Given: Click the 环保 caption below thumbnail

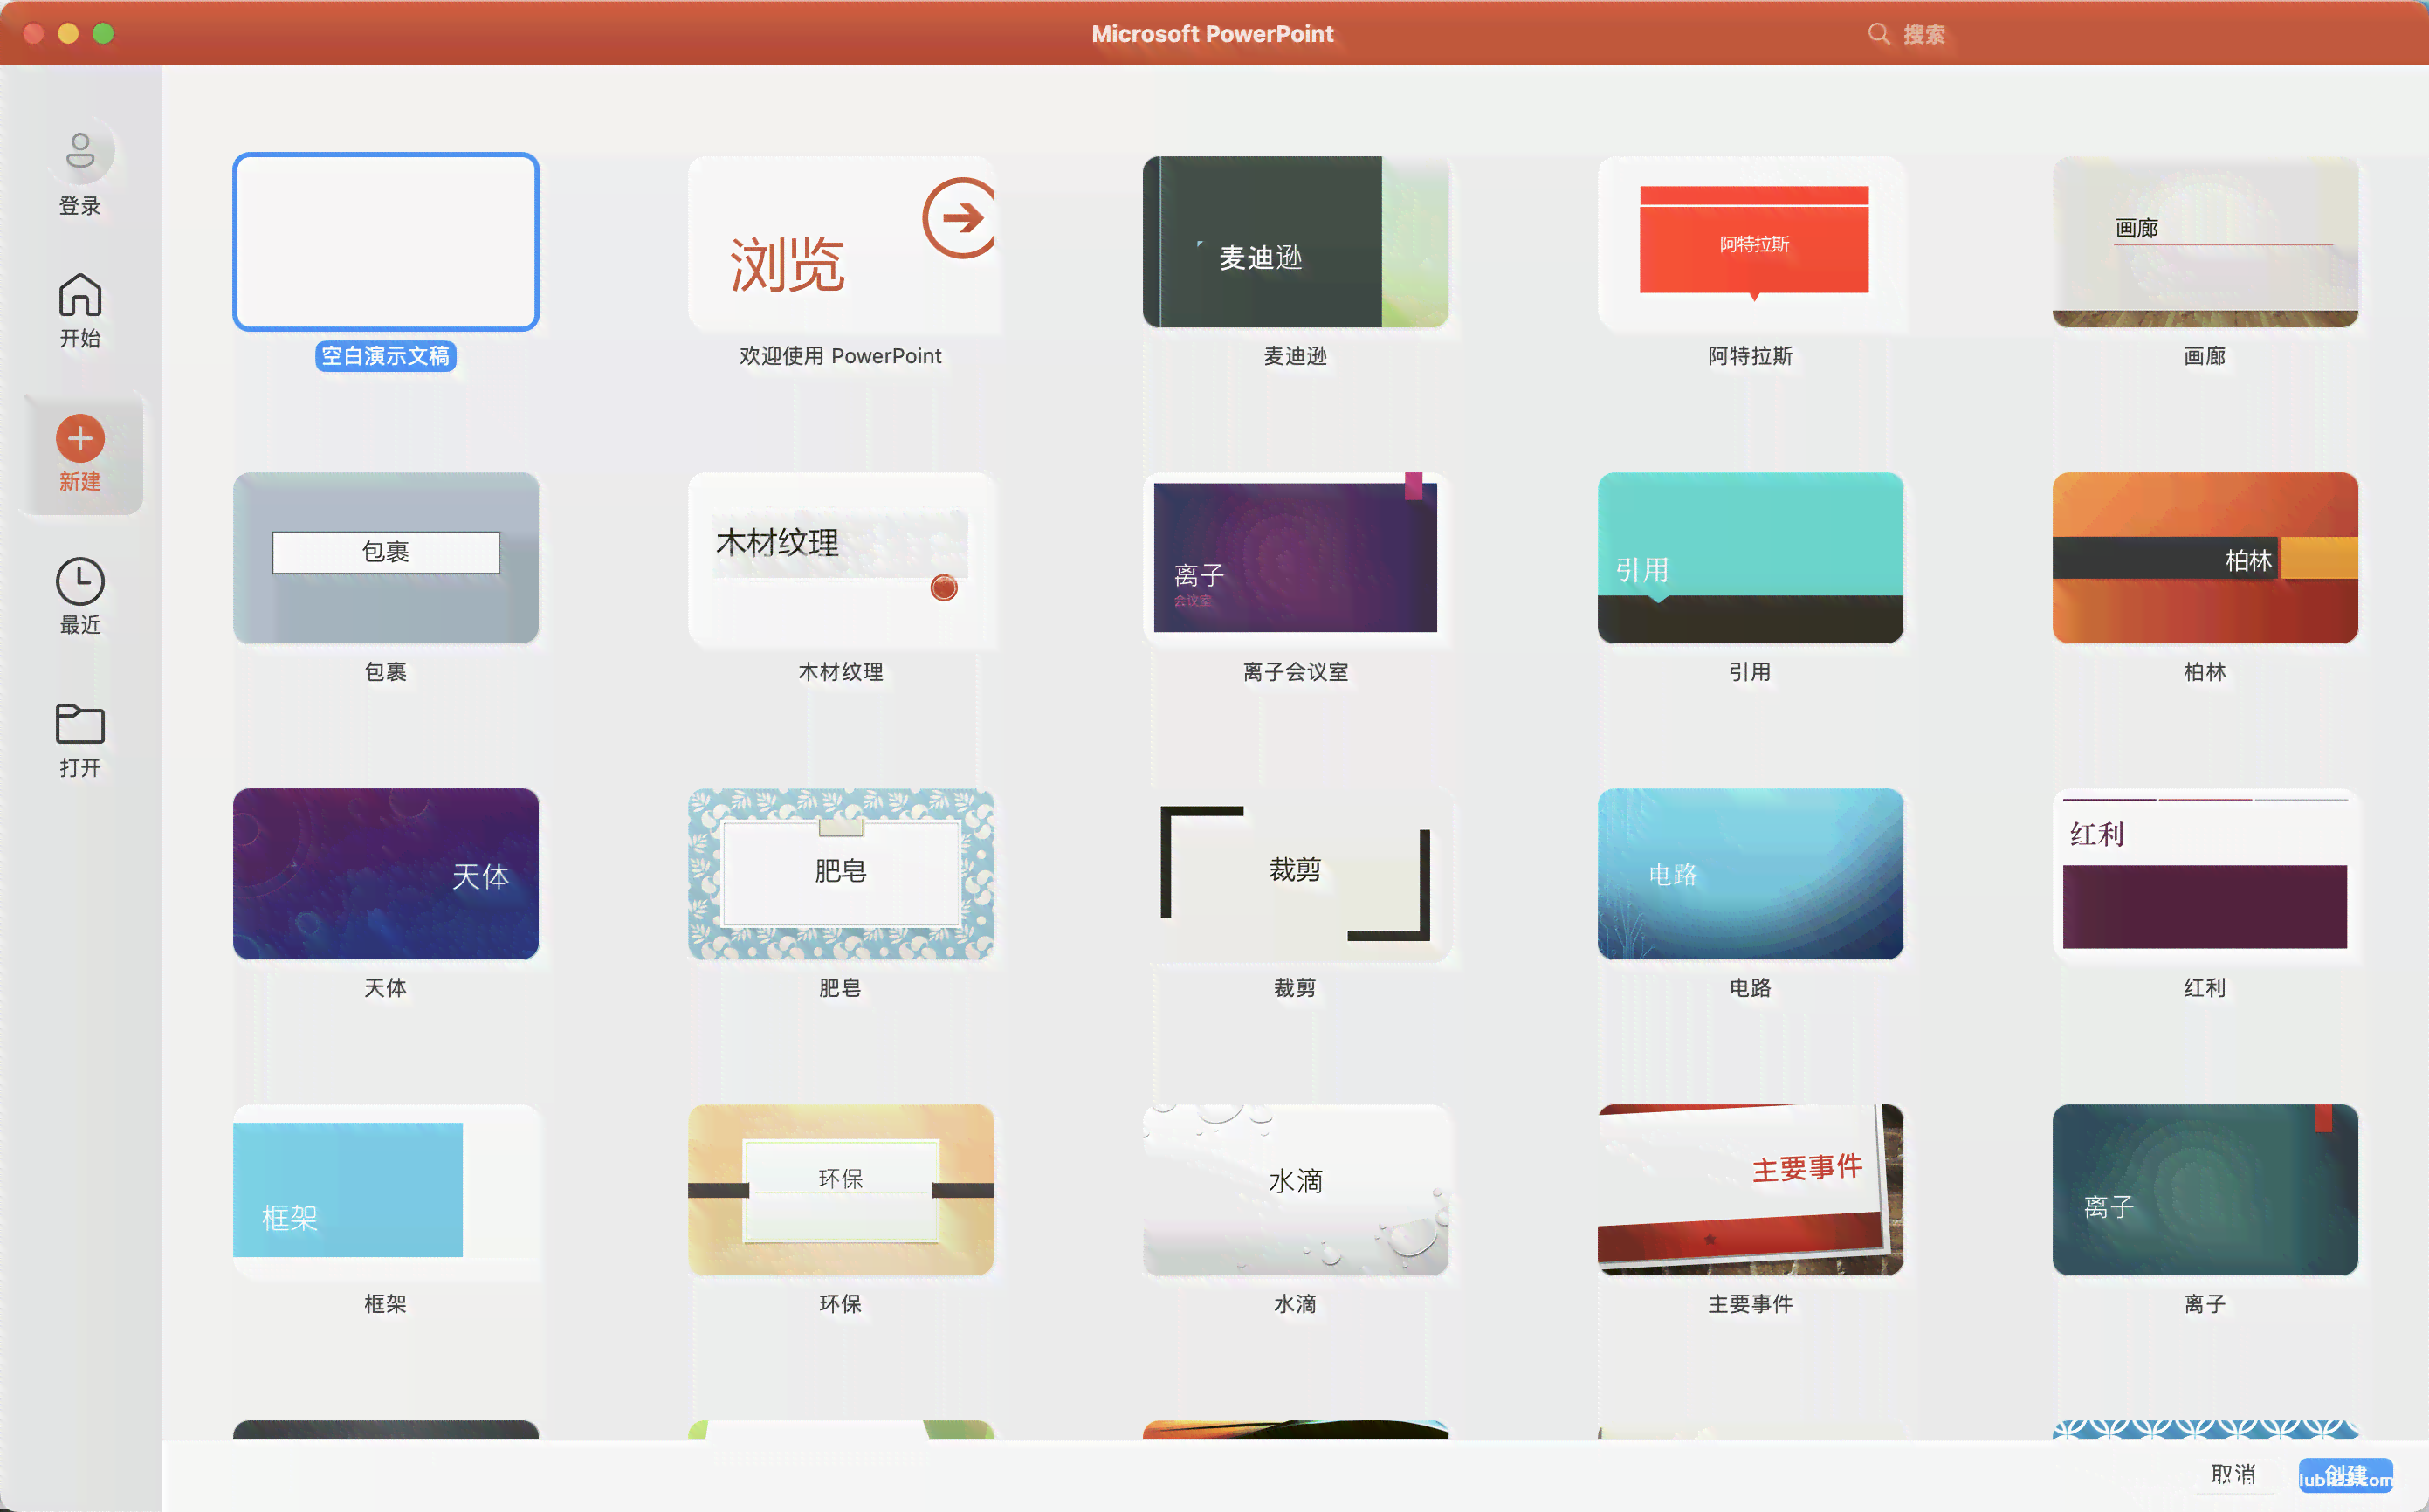Looking at the screenshot, I should tap(841, 1304).
